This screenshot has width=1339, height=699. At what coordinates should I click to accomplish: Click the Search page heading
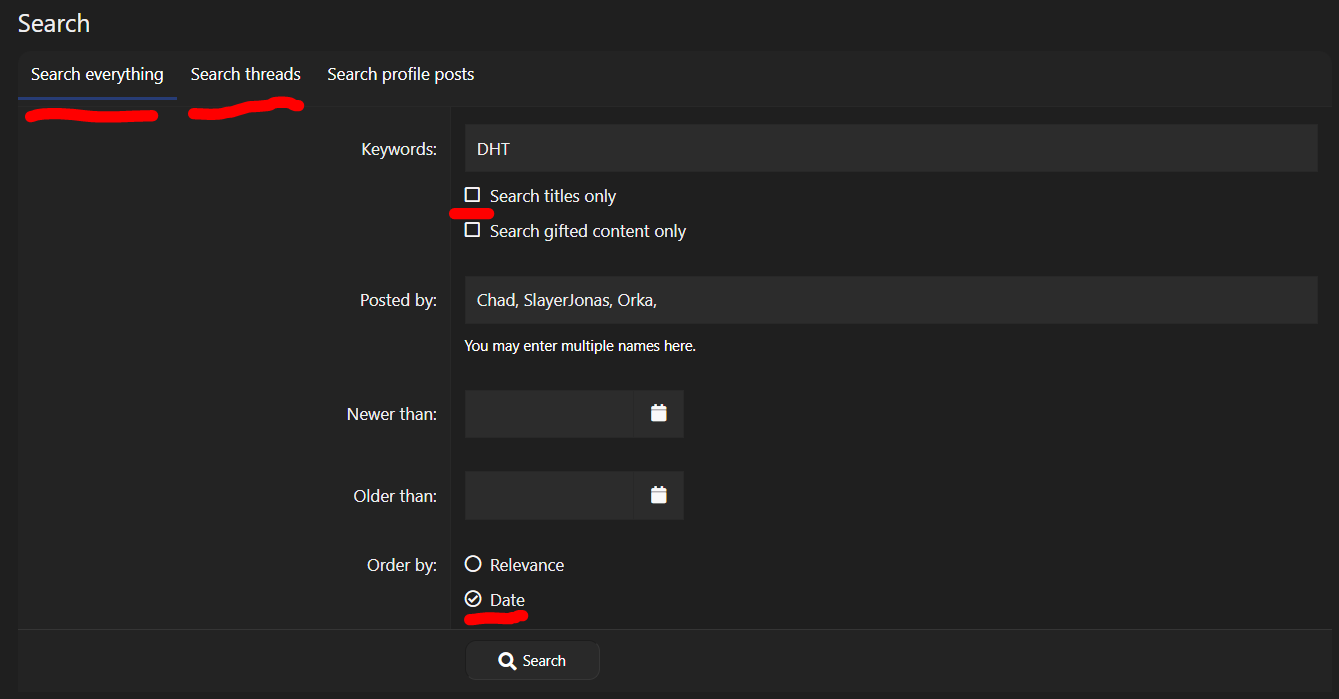coord(54,24)
